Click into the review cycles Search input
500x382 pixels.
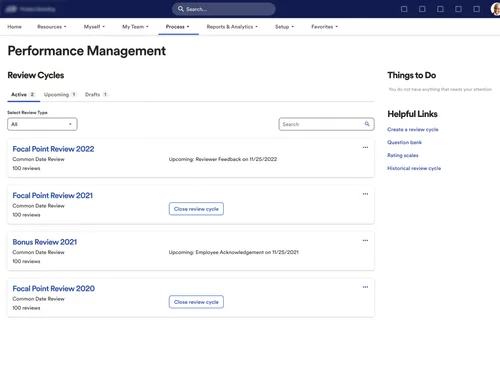pos(326,124)
